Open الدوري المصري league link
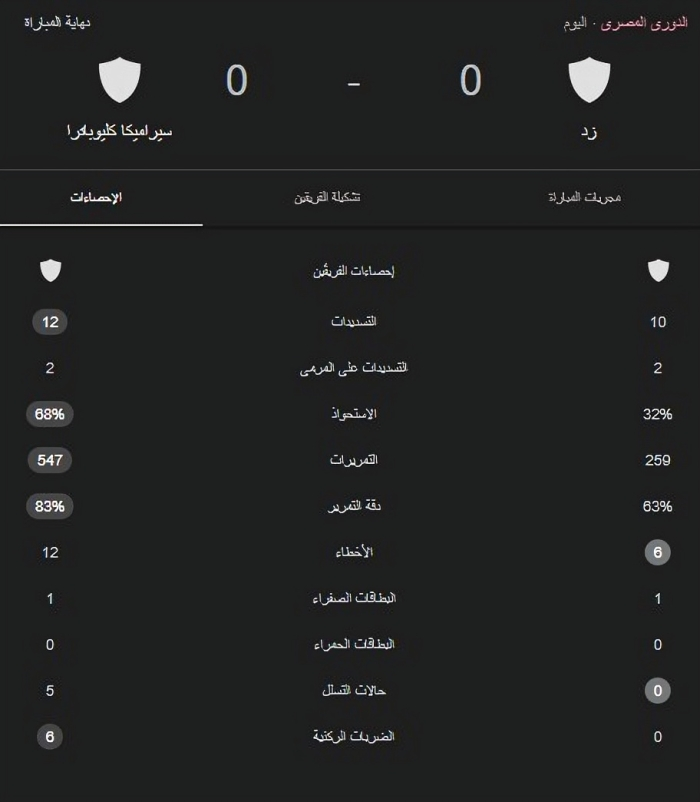Image resolution: width=700 pixels, height=802 pixels. [x=644, y=24]
